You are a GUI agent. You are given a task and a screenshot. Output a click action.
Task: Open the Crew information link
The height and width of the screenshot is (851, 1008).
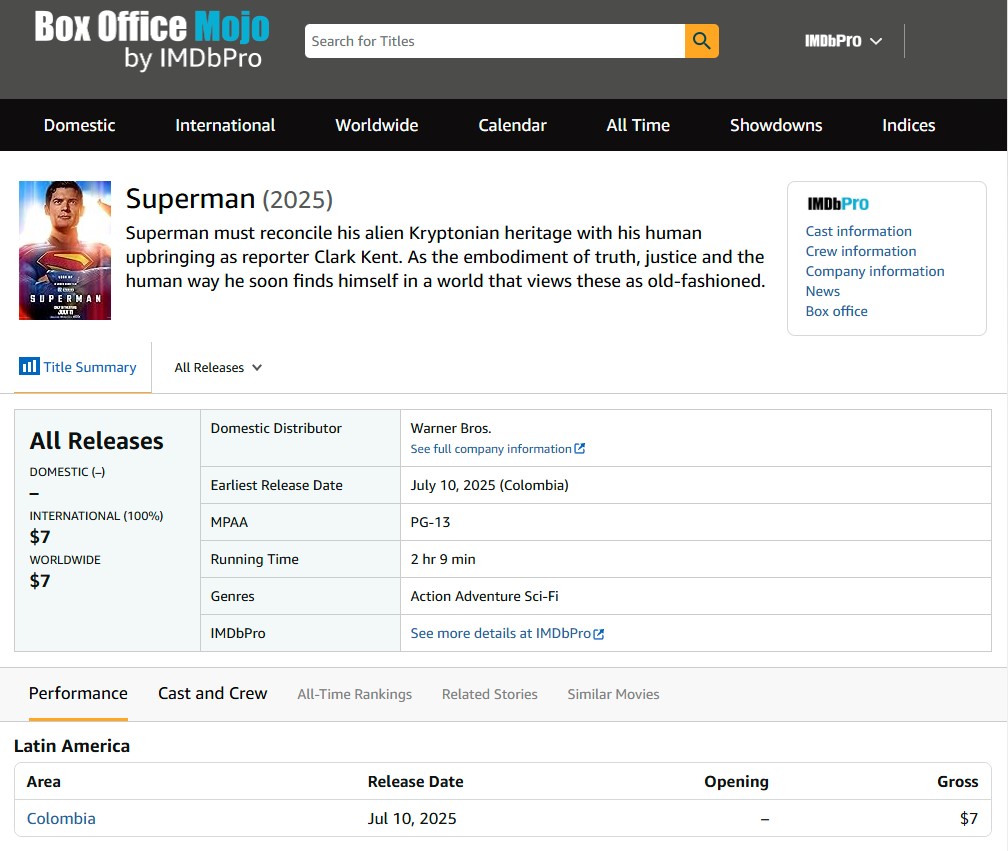(861, 251)
